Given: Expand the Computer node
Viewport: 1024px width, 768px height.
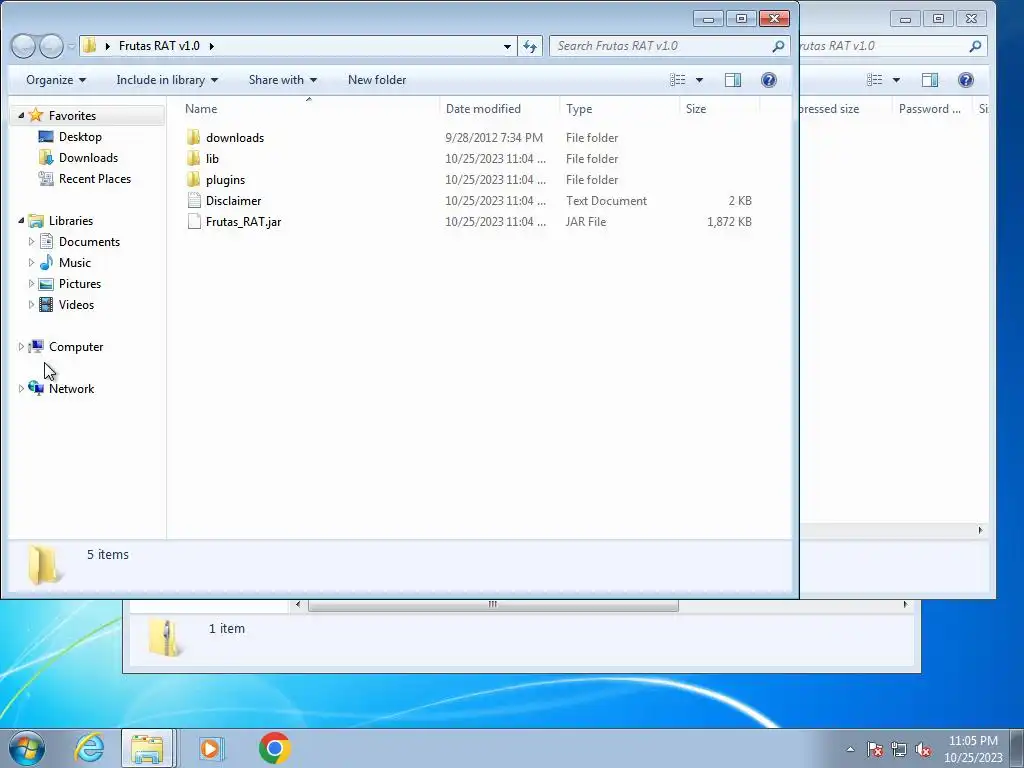Looking at the screenshot, I should click(x=21, y=347).
